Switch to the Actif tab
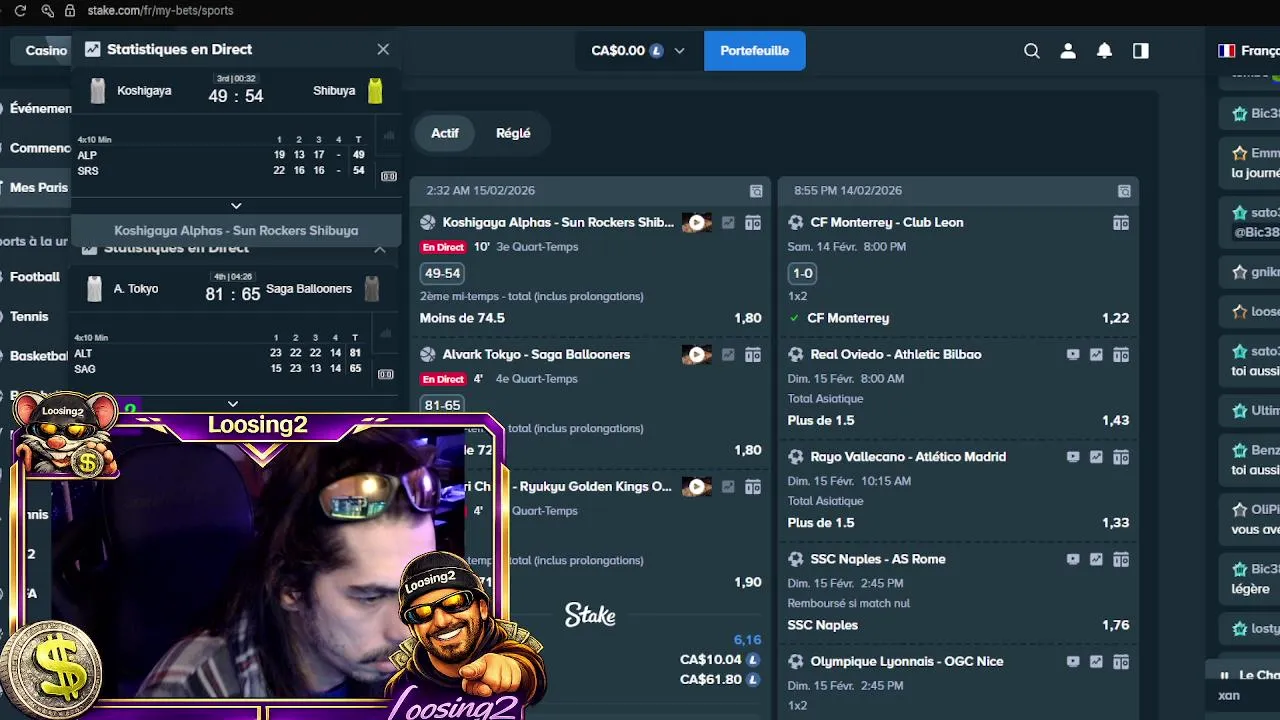The width and height of the screenshot is (1280, 720). (x=445, y=133)
